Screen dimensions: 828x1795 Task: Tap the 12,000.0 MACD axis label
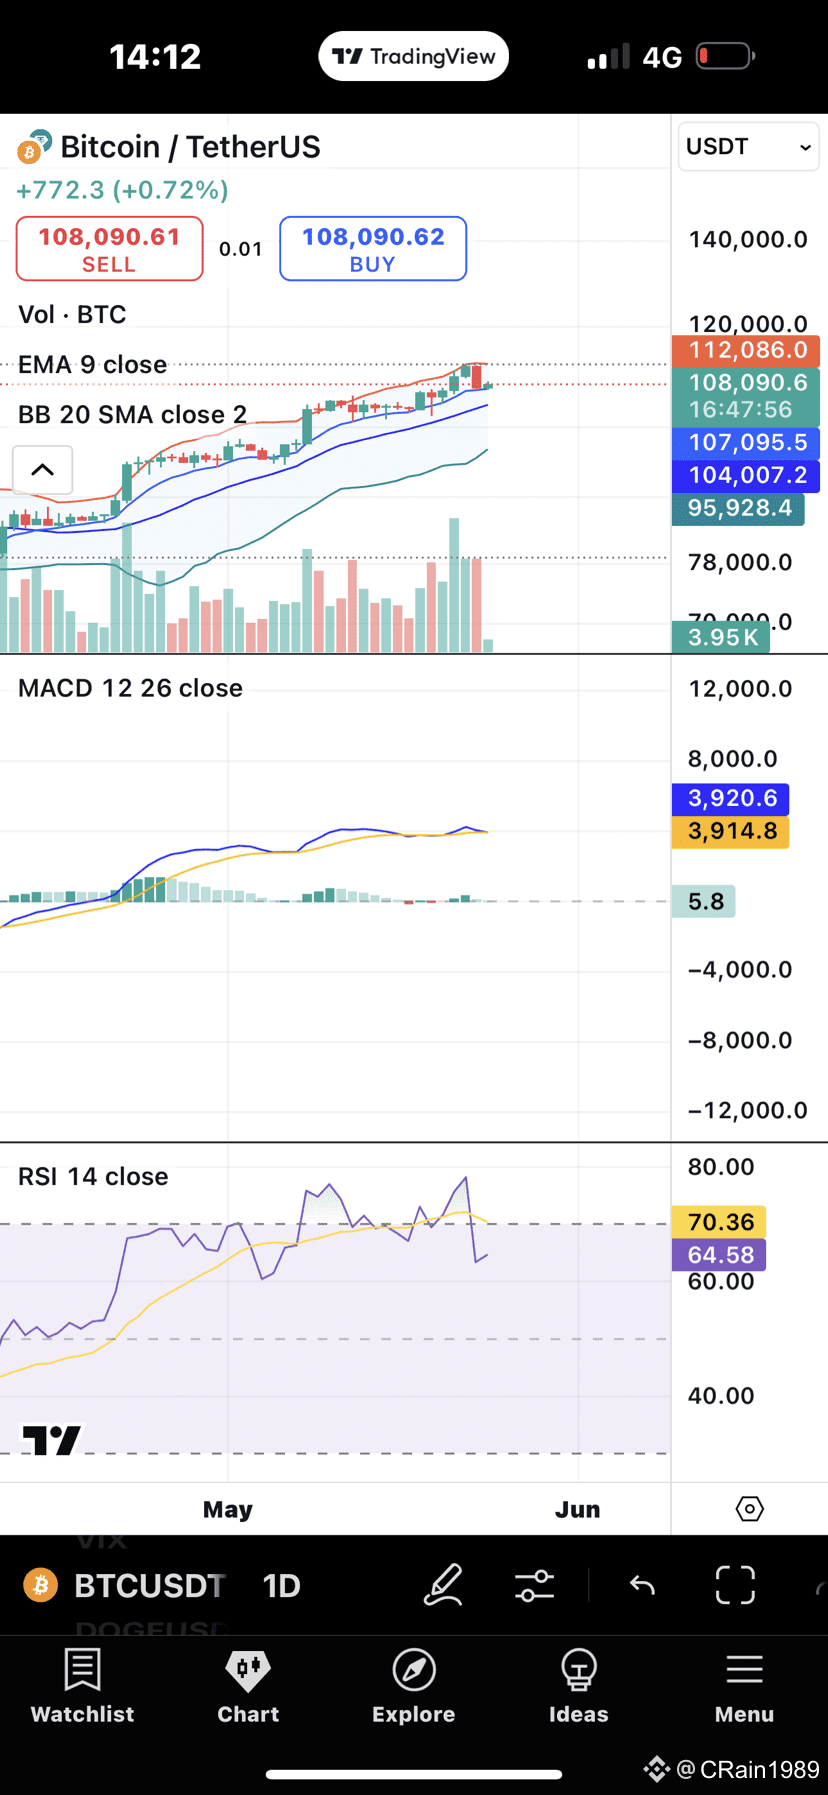(x=740, y=688)
